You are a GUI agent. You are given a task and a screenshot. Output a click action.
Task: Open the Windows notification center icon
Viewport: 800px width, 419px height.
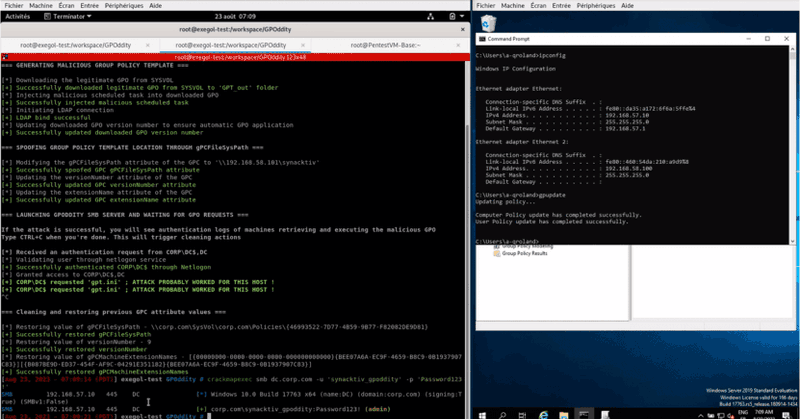(788, 415)
